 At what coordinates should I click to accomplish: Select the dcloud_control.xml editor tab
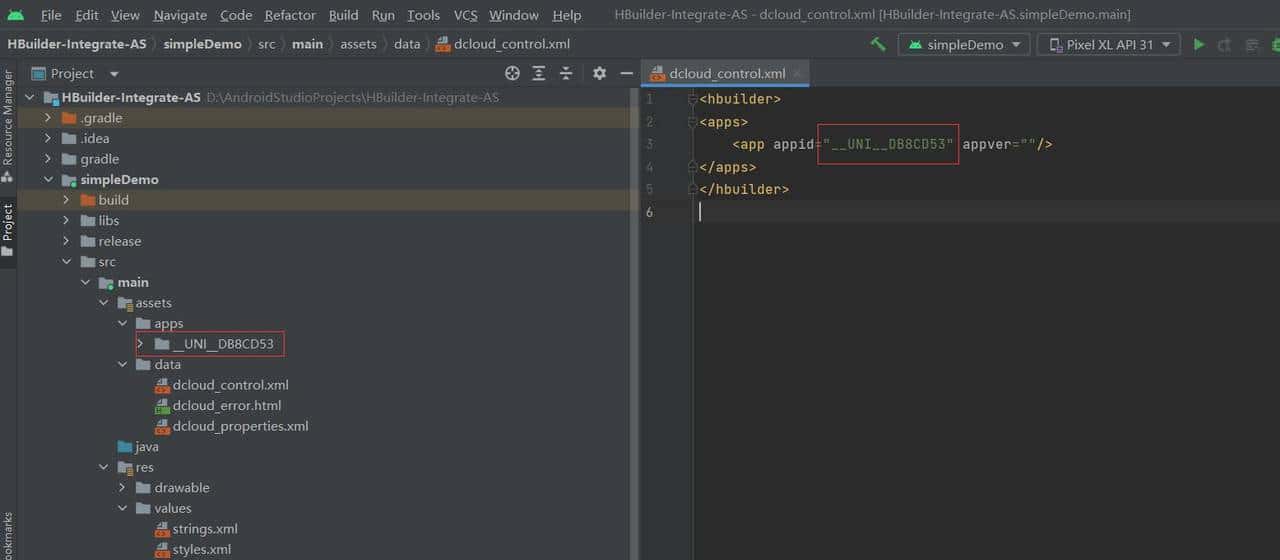pos(726,74)
